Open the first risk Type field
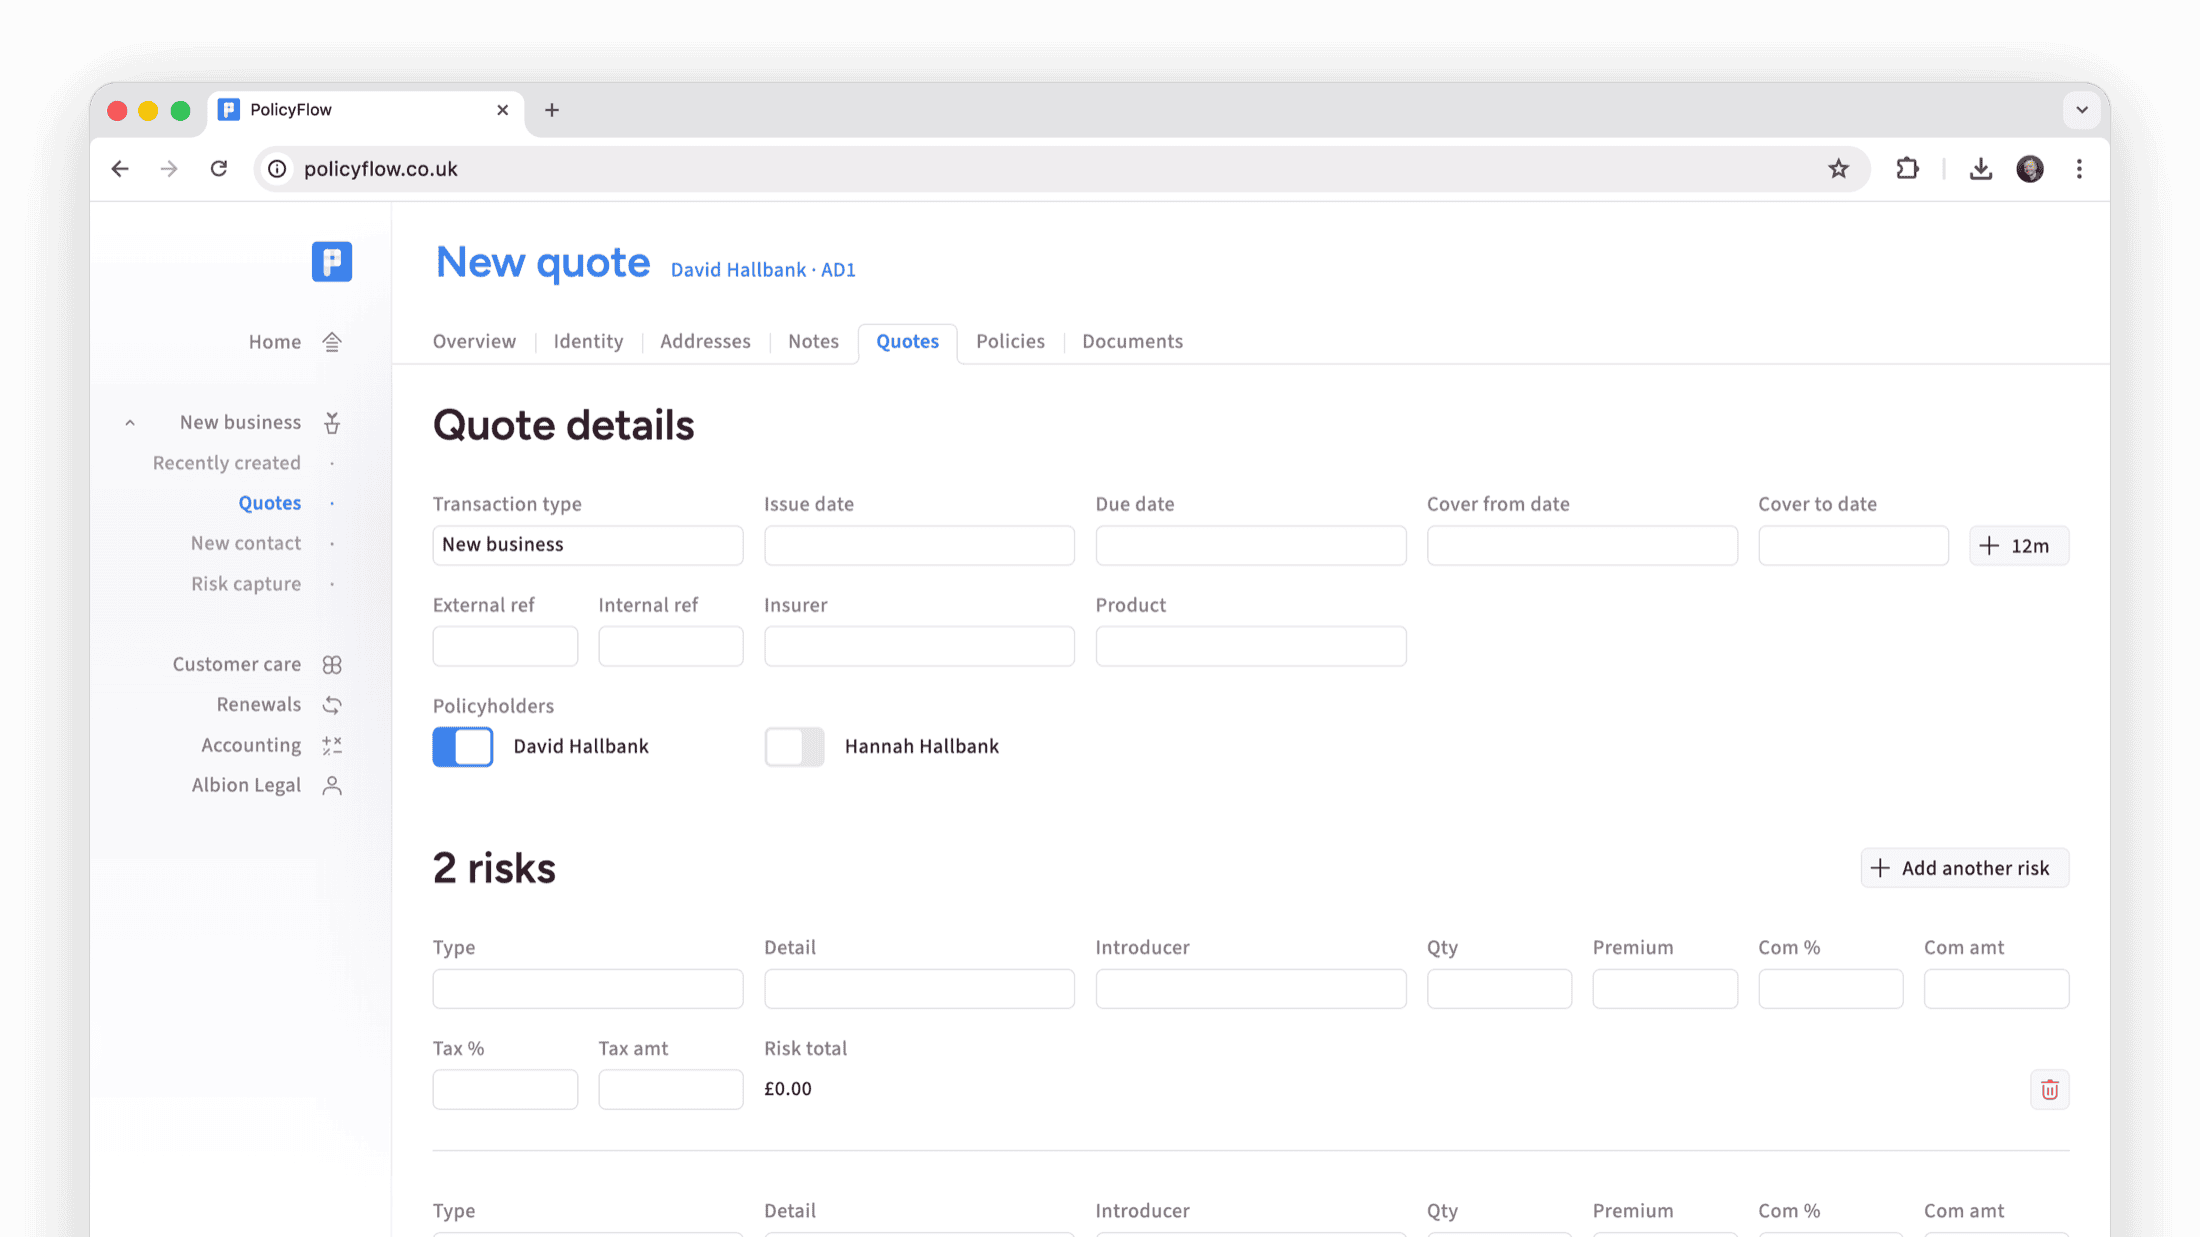 pos(588,989)
